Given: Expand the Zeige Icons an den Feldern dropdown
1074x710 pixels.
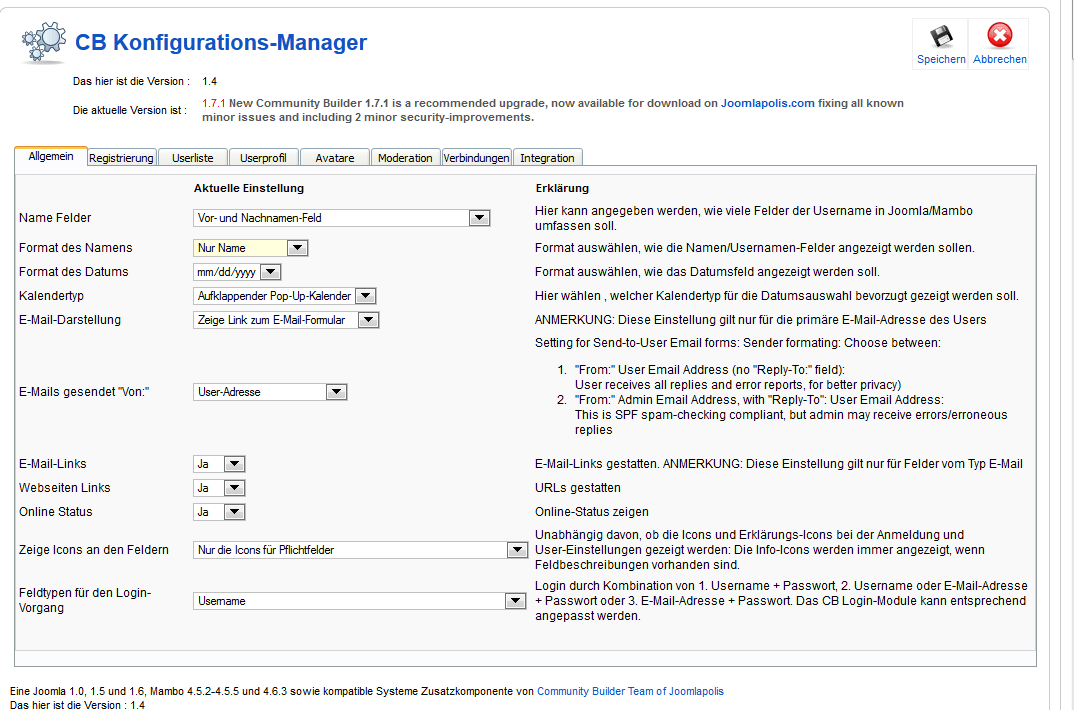Looking at the screenshot, I should click(x=360, y=550).
